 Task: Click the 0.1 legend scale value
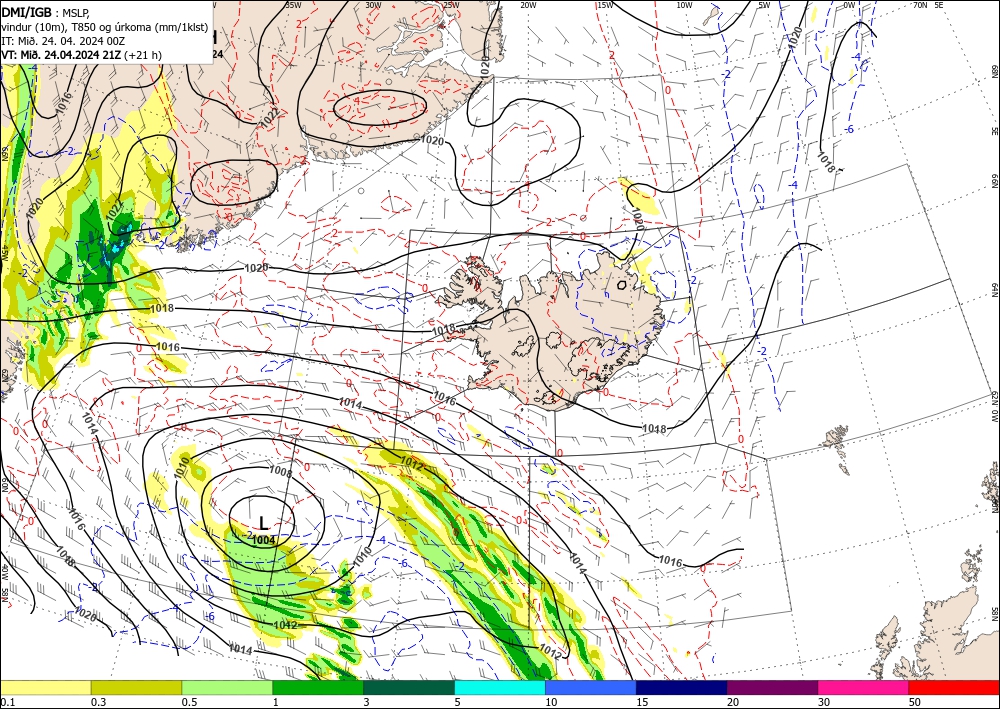click(8, 702)
